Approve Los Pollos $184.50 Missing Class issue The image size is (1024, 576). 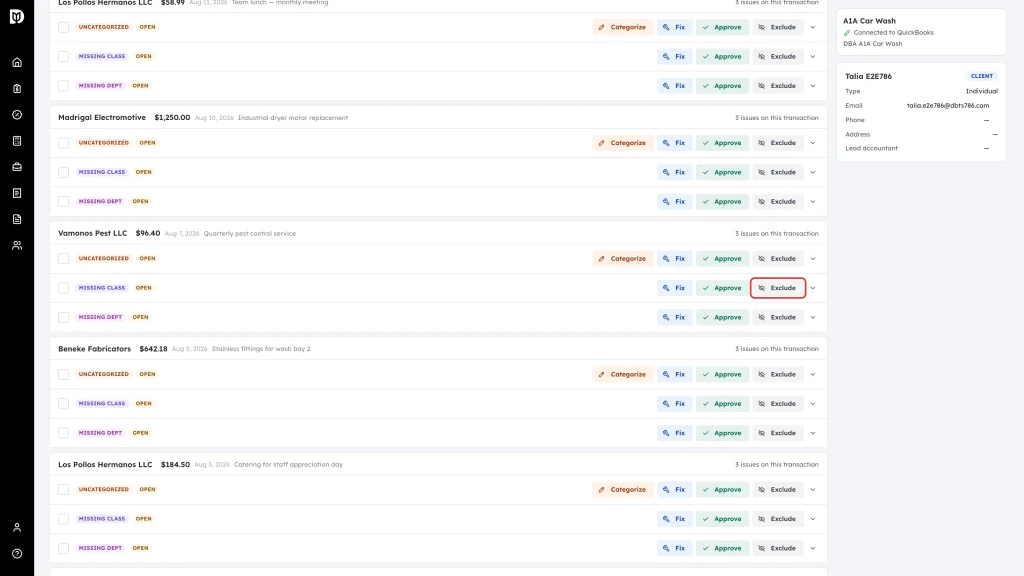pos(722,519)
